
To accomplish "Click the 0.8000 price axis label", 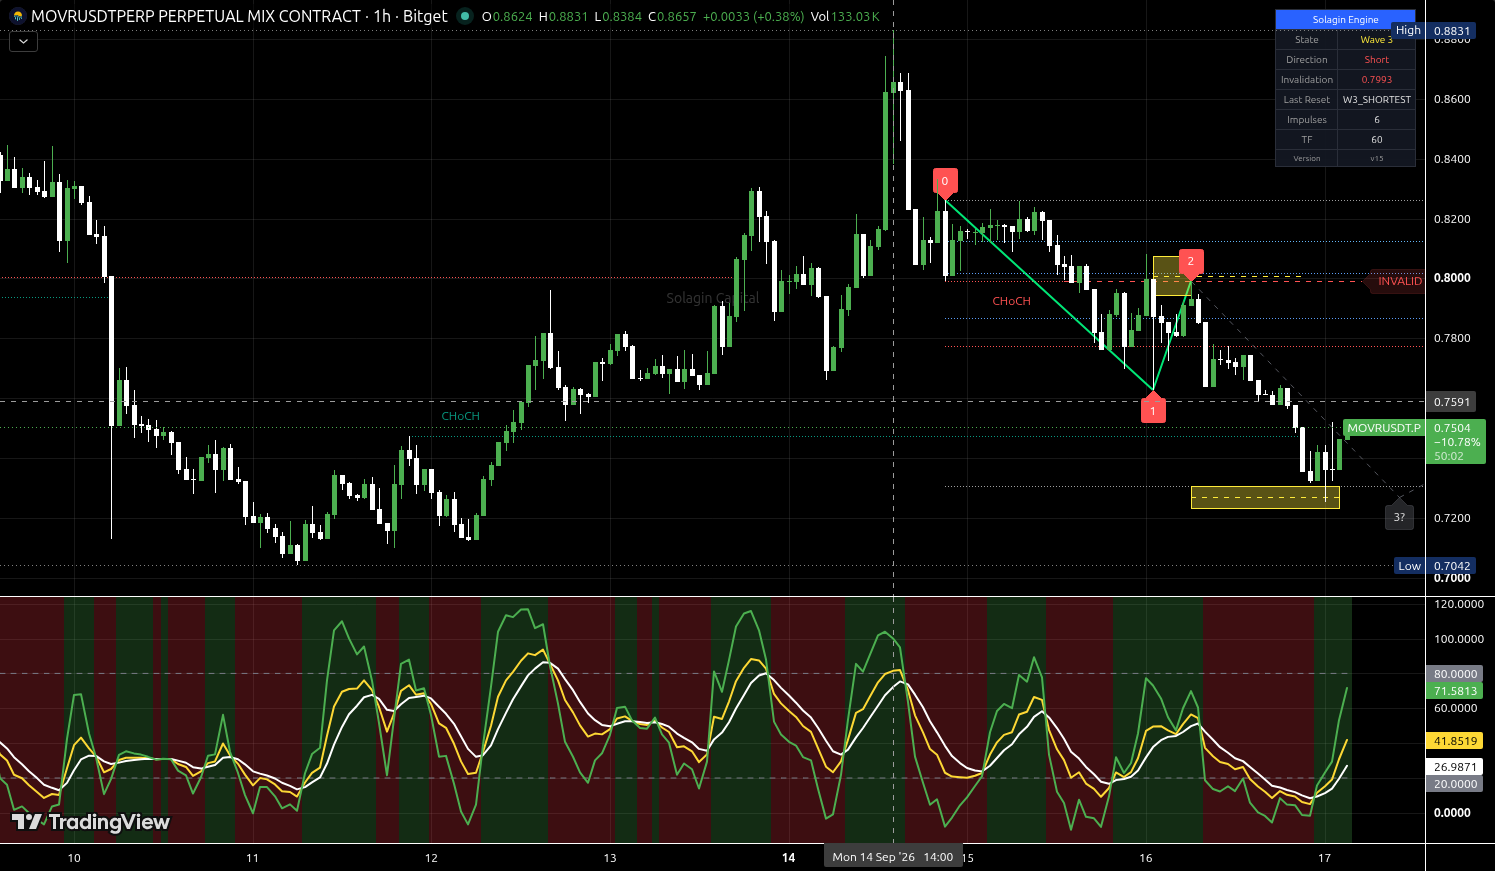I will [x=1452, y=278].
